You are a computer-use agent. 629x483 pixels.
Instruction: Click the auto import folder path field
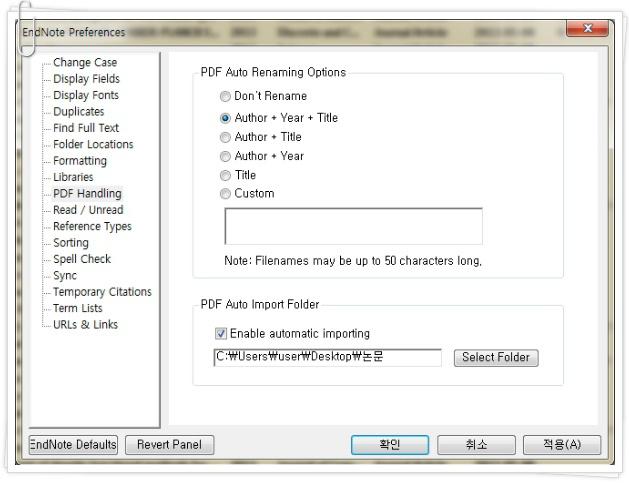327,357
